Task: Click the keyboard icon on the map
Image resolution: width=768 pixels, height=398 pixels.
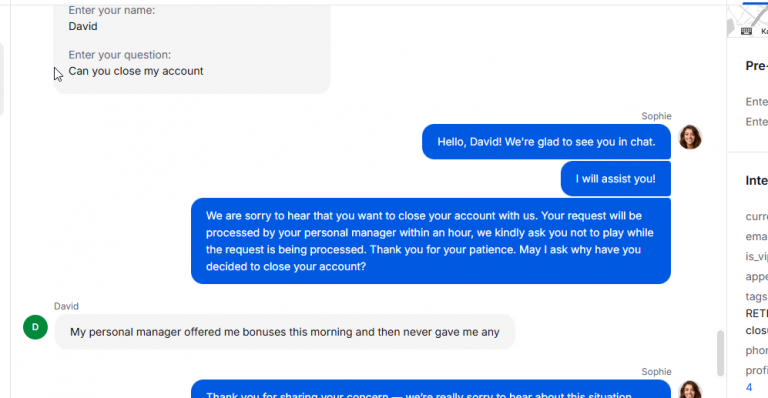Action: click(x=746, y=31)
